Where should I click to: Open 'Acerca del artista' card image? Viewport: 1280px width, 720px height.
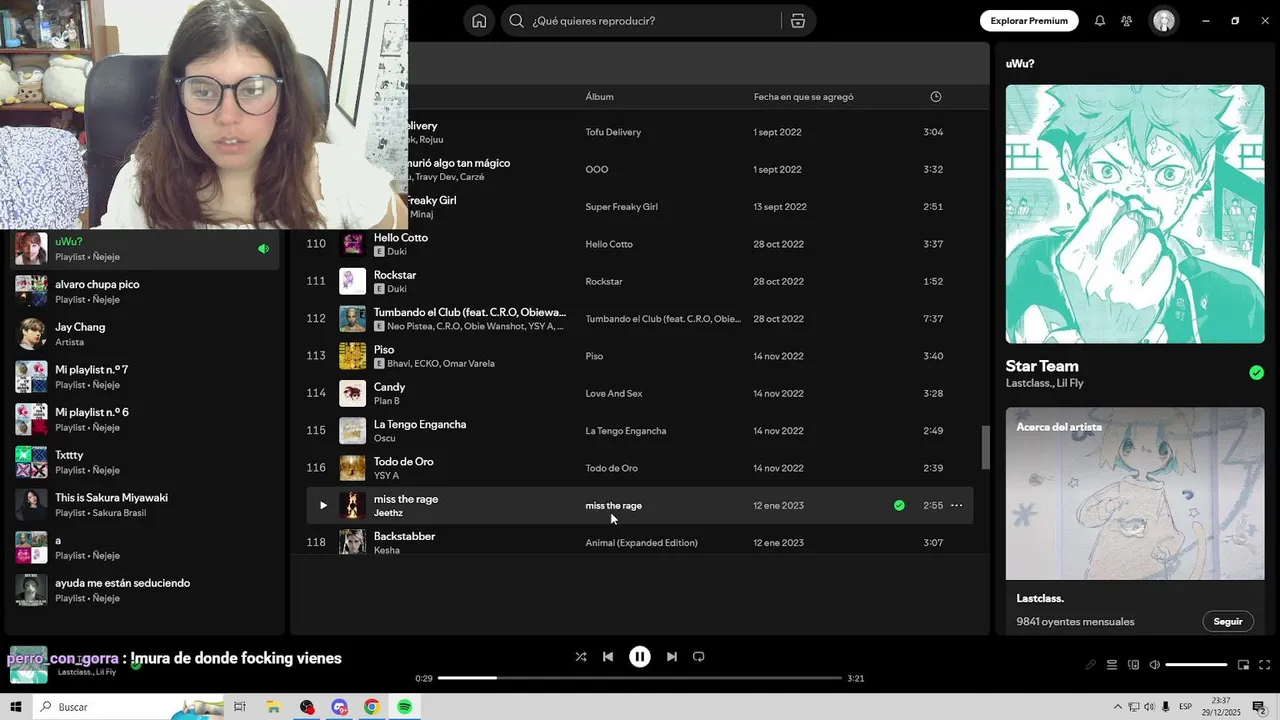[1135, 493]
